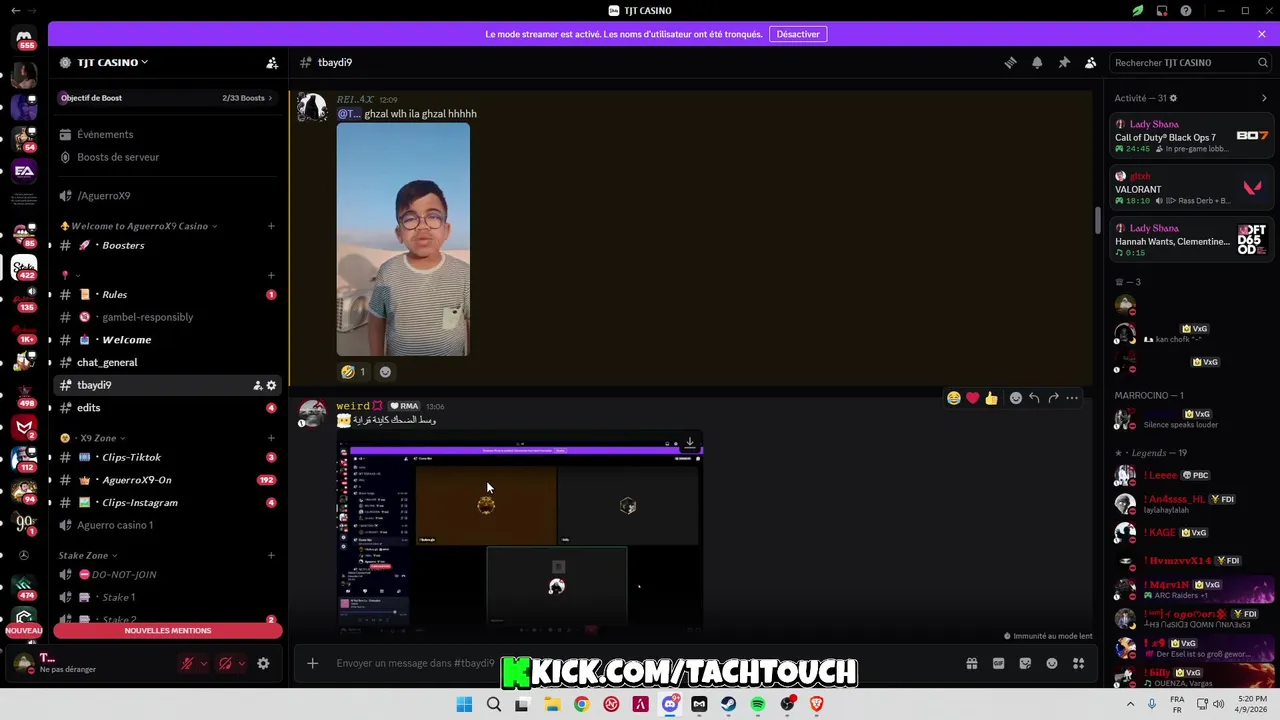Viewport: 1280px width, 720px height.
Task: Open DO-NOT-JOIN voice channel
Action: click(x=168, y=575)
